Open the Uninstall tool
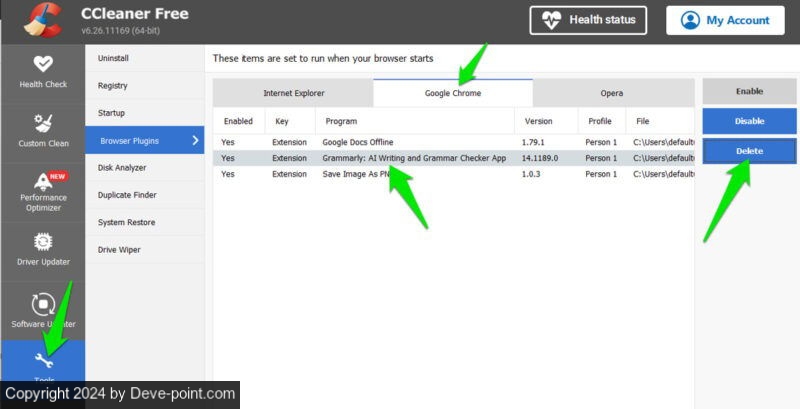Image resolution: width=800 pixels, height=409 pixels. (113, 59)
